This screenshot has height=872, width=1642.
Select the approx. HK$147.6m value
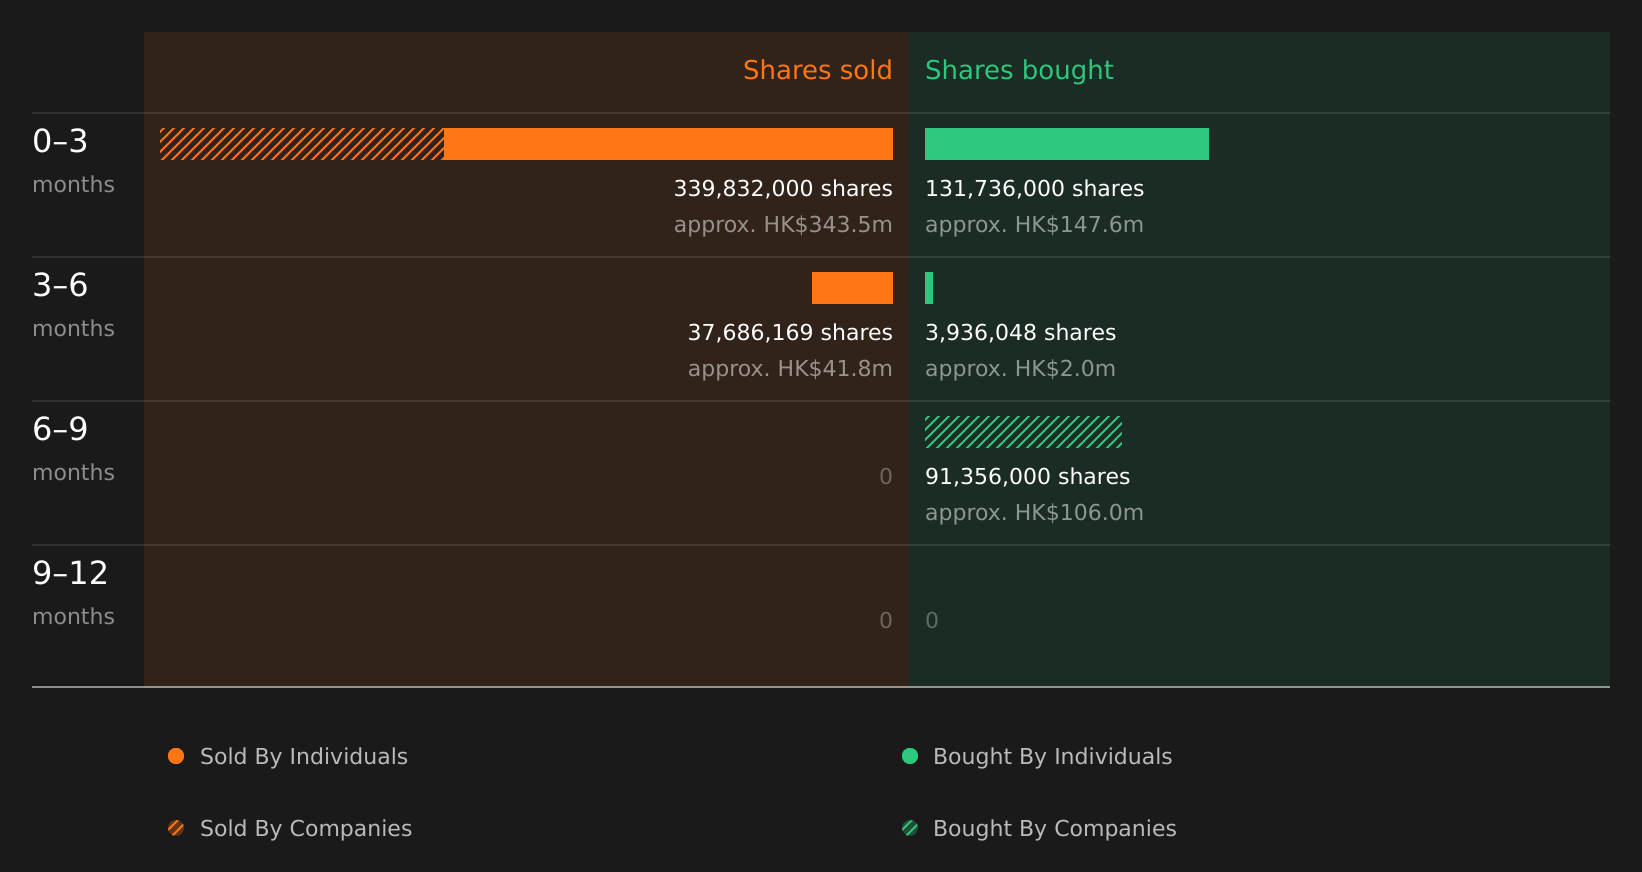(x=1034, y=225)
